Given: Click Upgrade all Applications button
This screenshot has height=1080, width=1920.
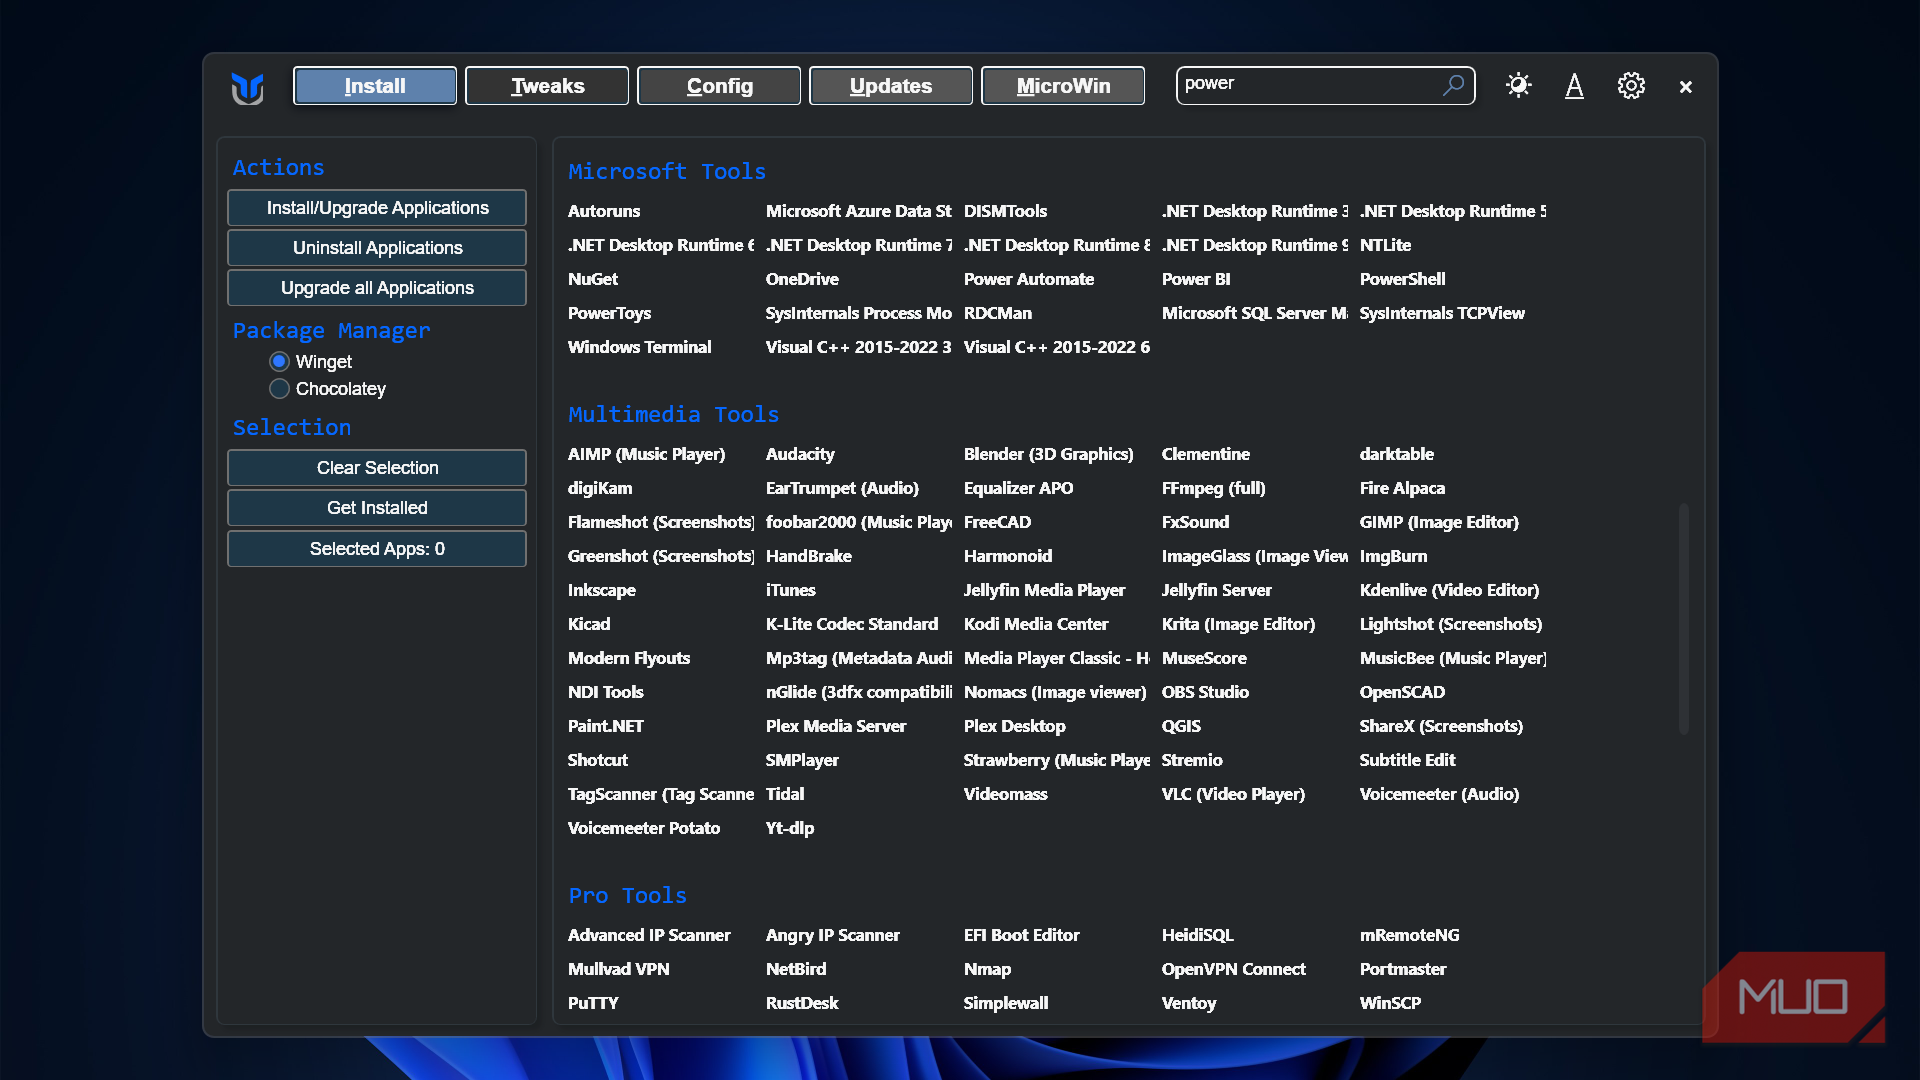Looking at the screenshot, I should [377, 288].
